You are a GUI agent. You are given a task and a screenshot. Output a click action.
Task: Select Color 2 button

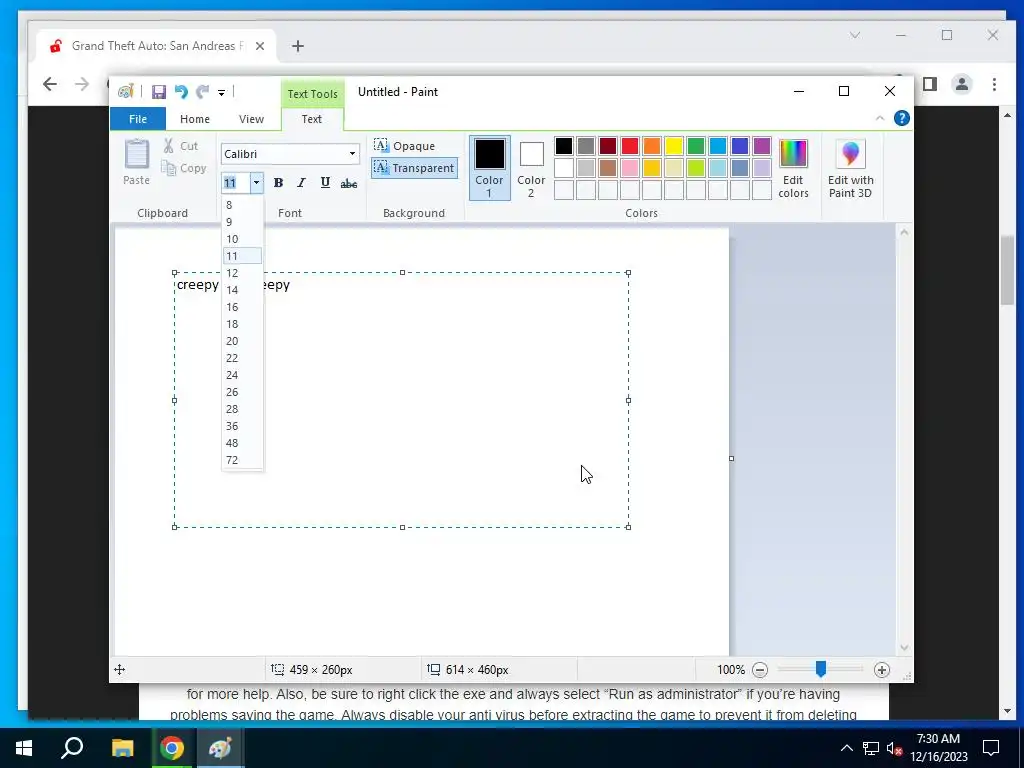[531, 168]
